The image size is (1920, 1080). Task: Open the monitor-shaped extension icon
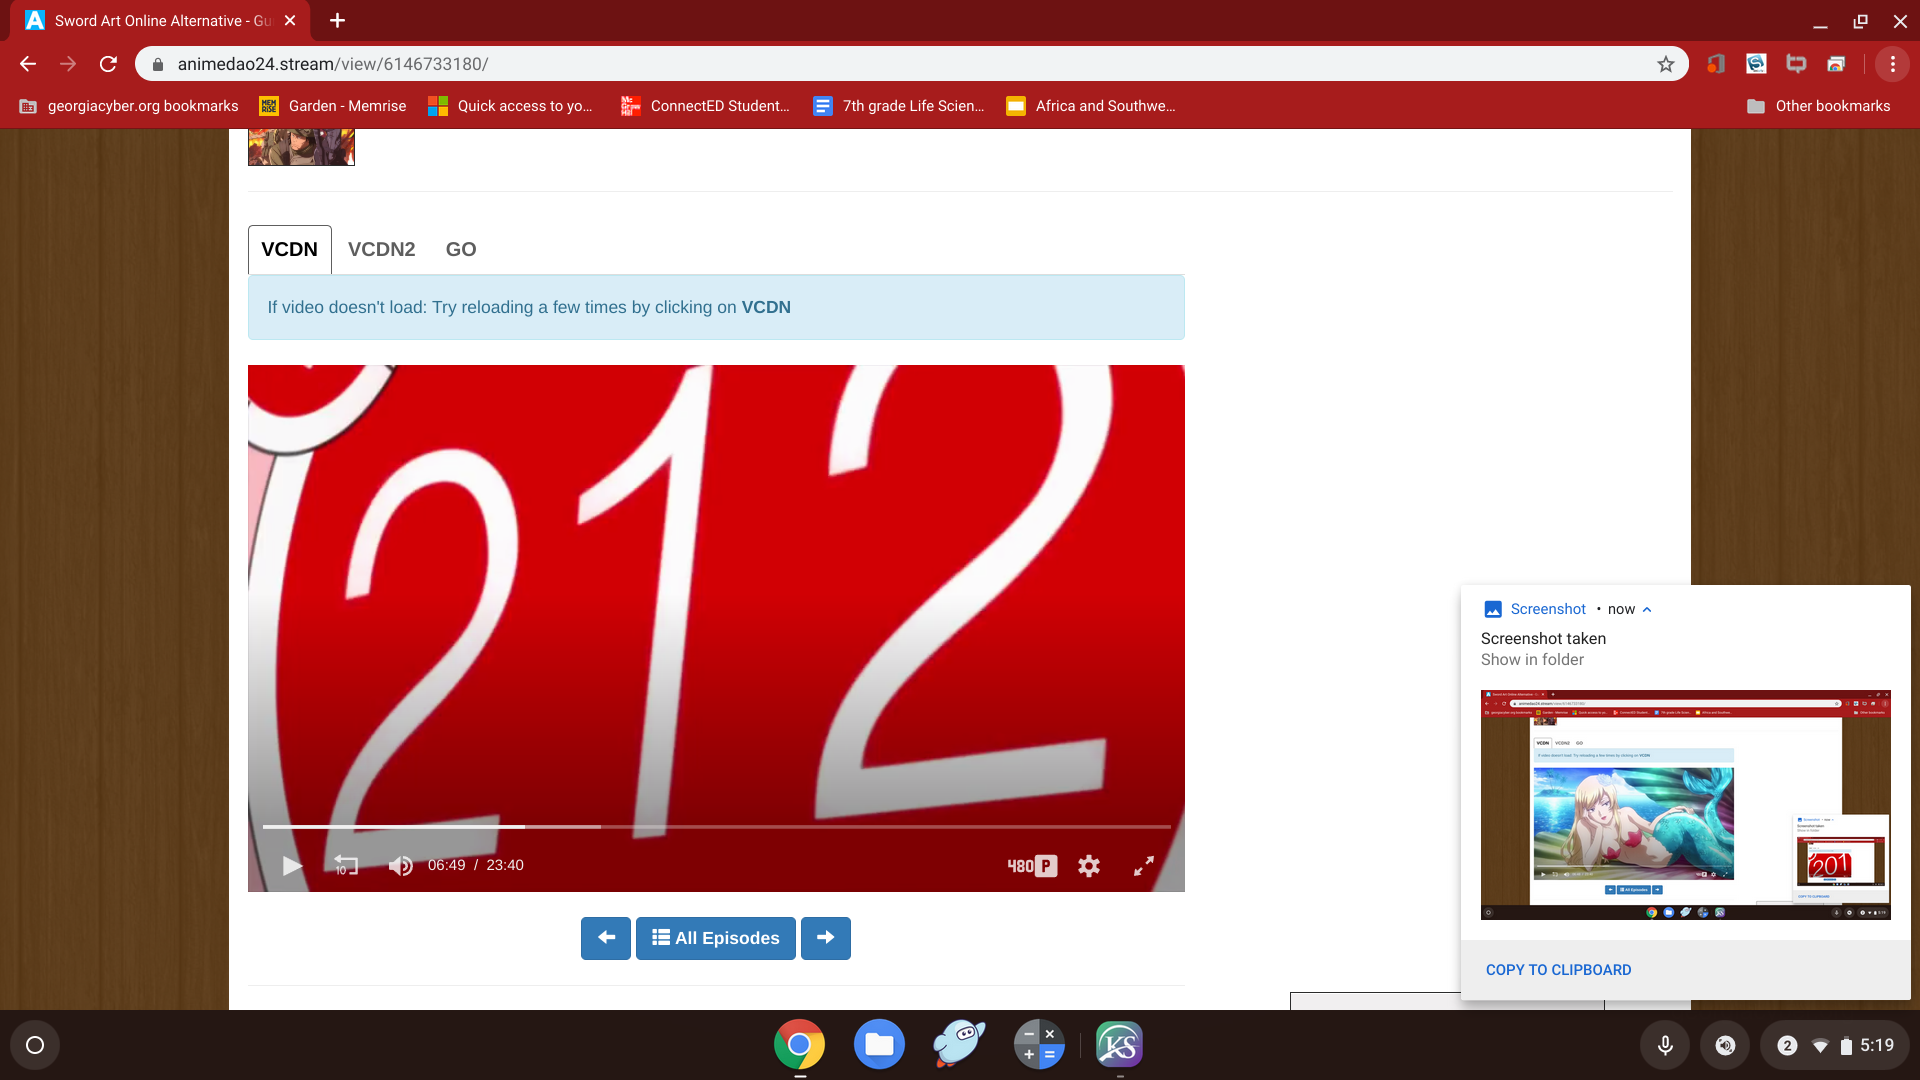(1796, 64)
